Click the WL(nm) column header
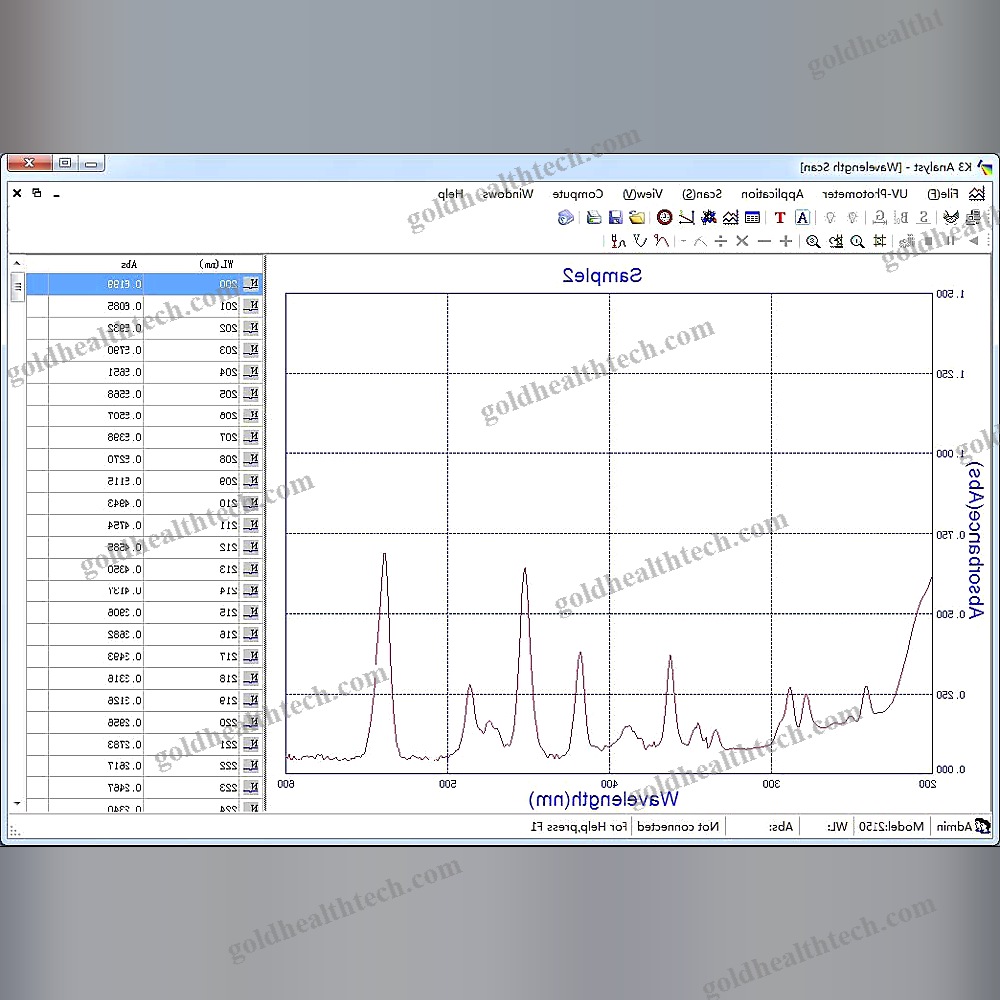The height and width of the screenshot is (1000, 1000). coord(216,264)
